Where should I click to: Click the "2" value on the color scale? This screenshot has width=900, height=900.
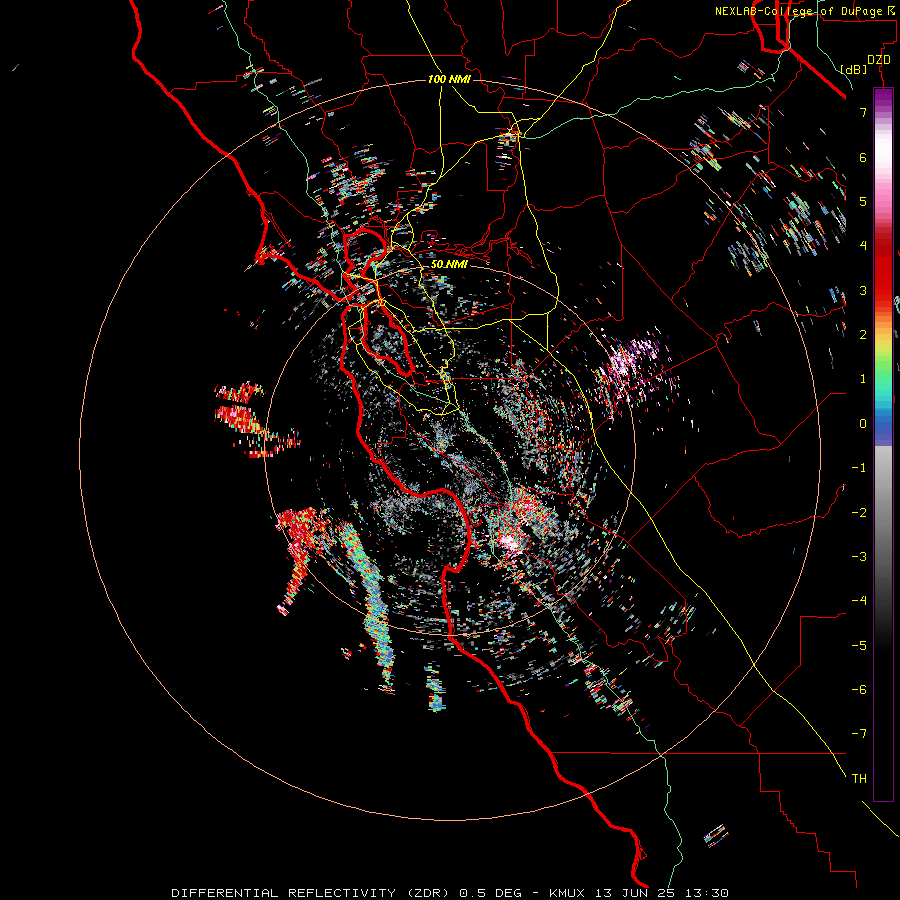pyautogui.click(x=863, y=335)
